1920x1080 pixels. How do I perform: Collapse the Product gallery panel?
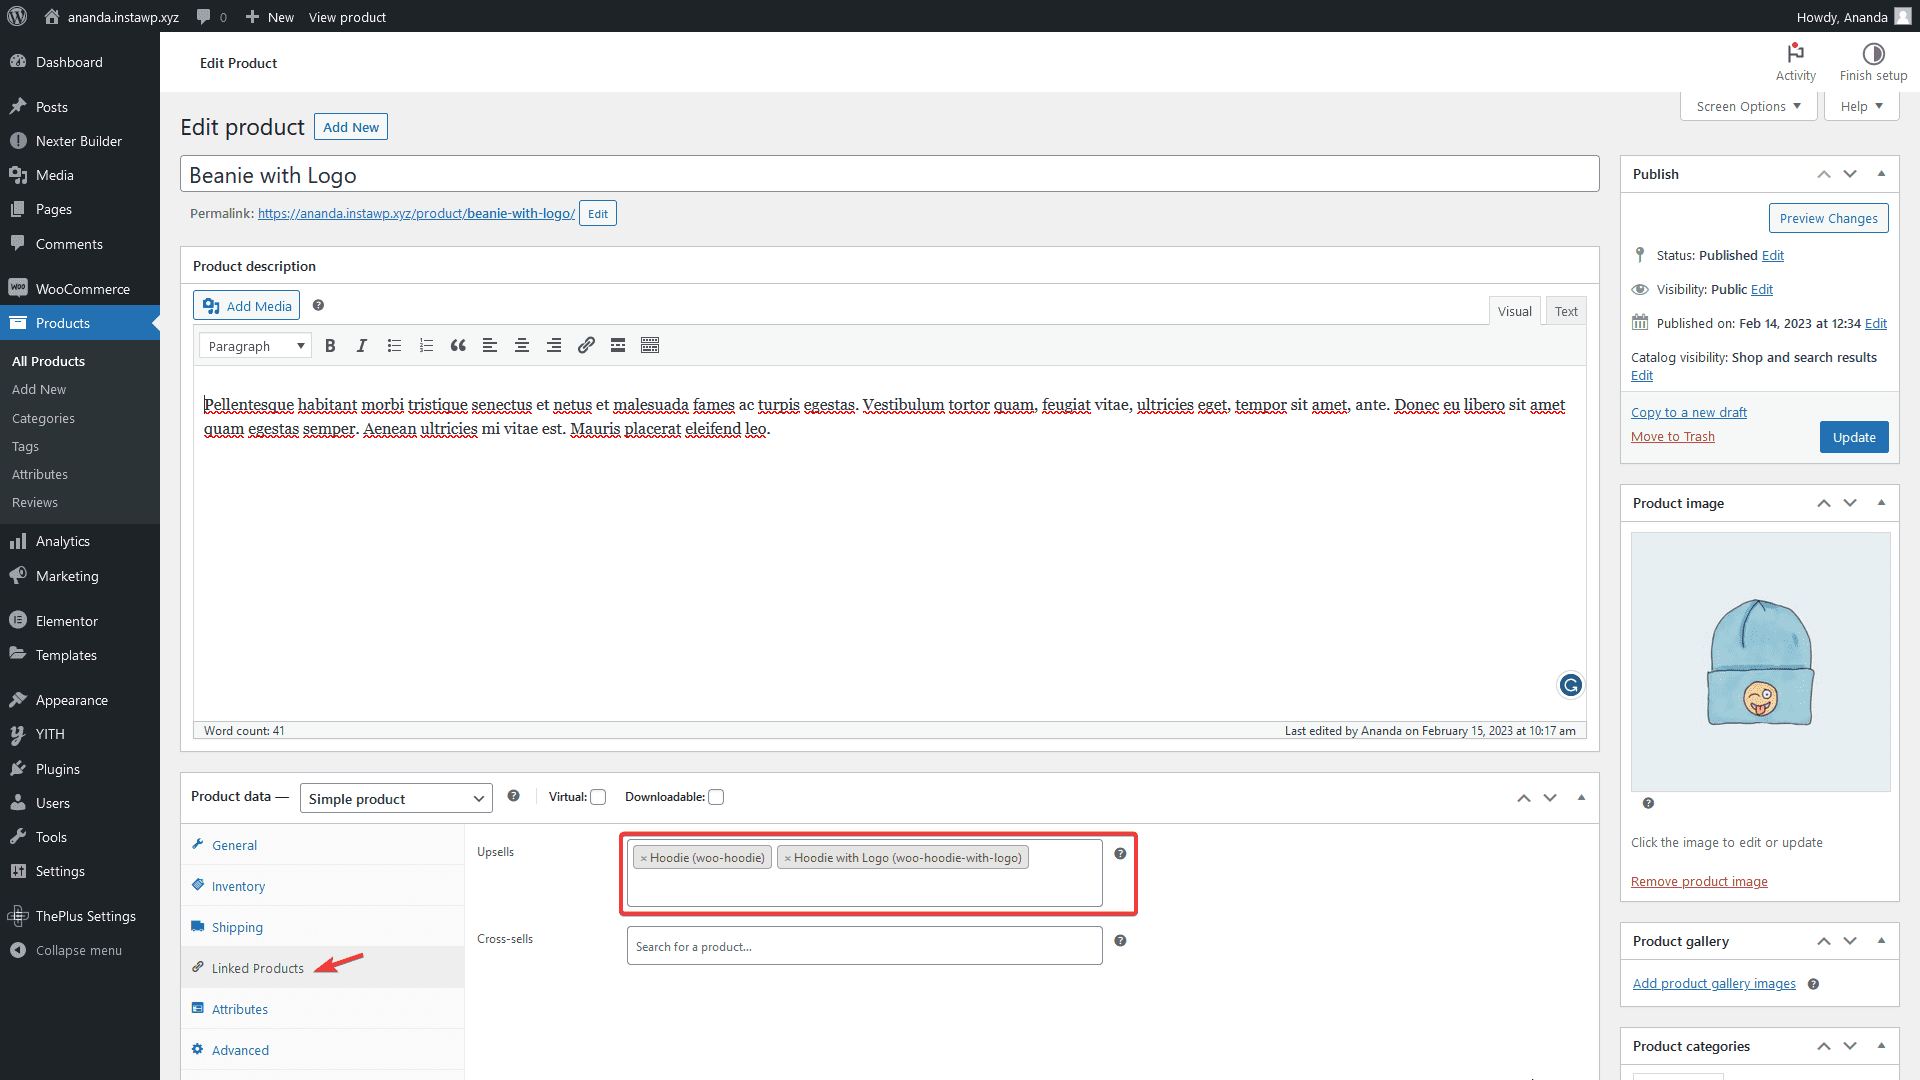1881,941
